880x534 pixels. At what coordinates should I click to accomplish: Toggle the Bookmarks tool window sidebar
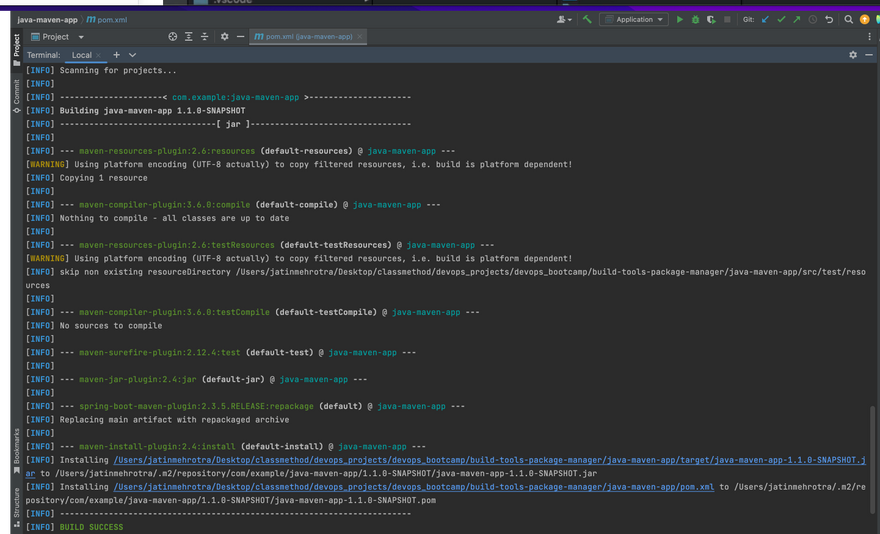coord(16,451)
